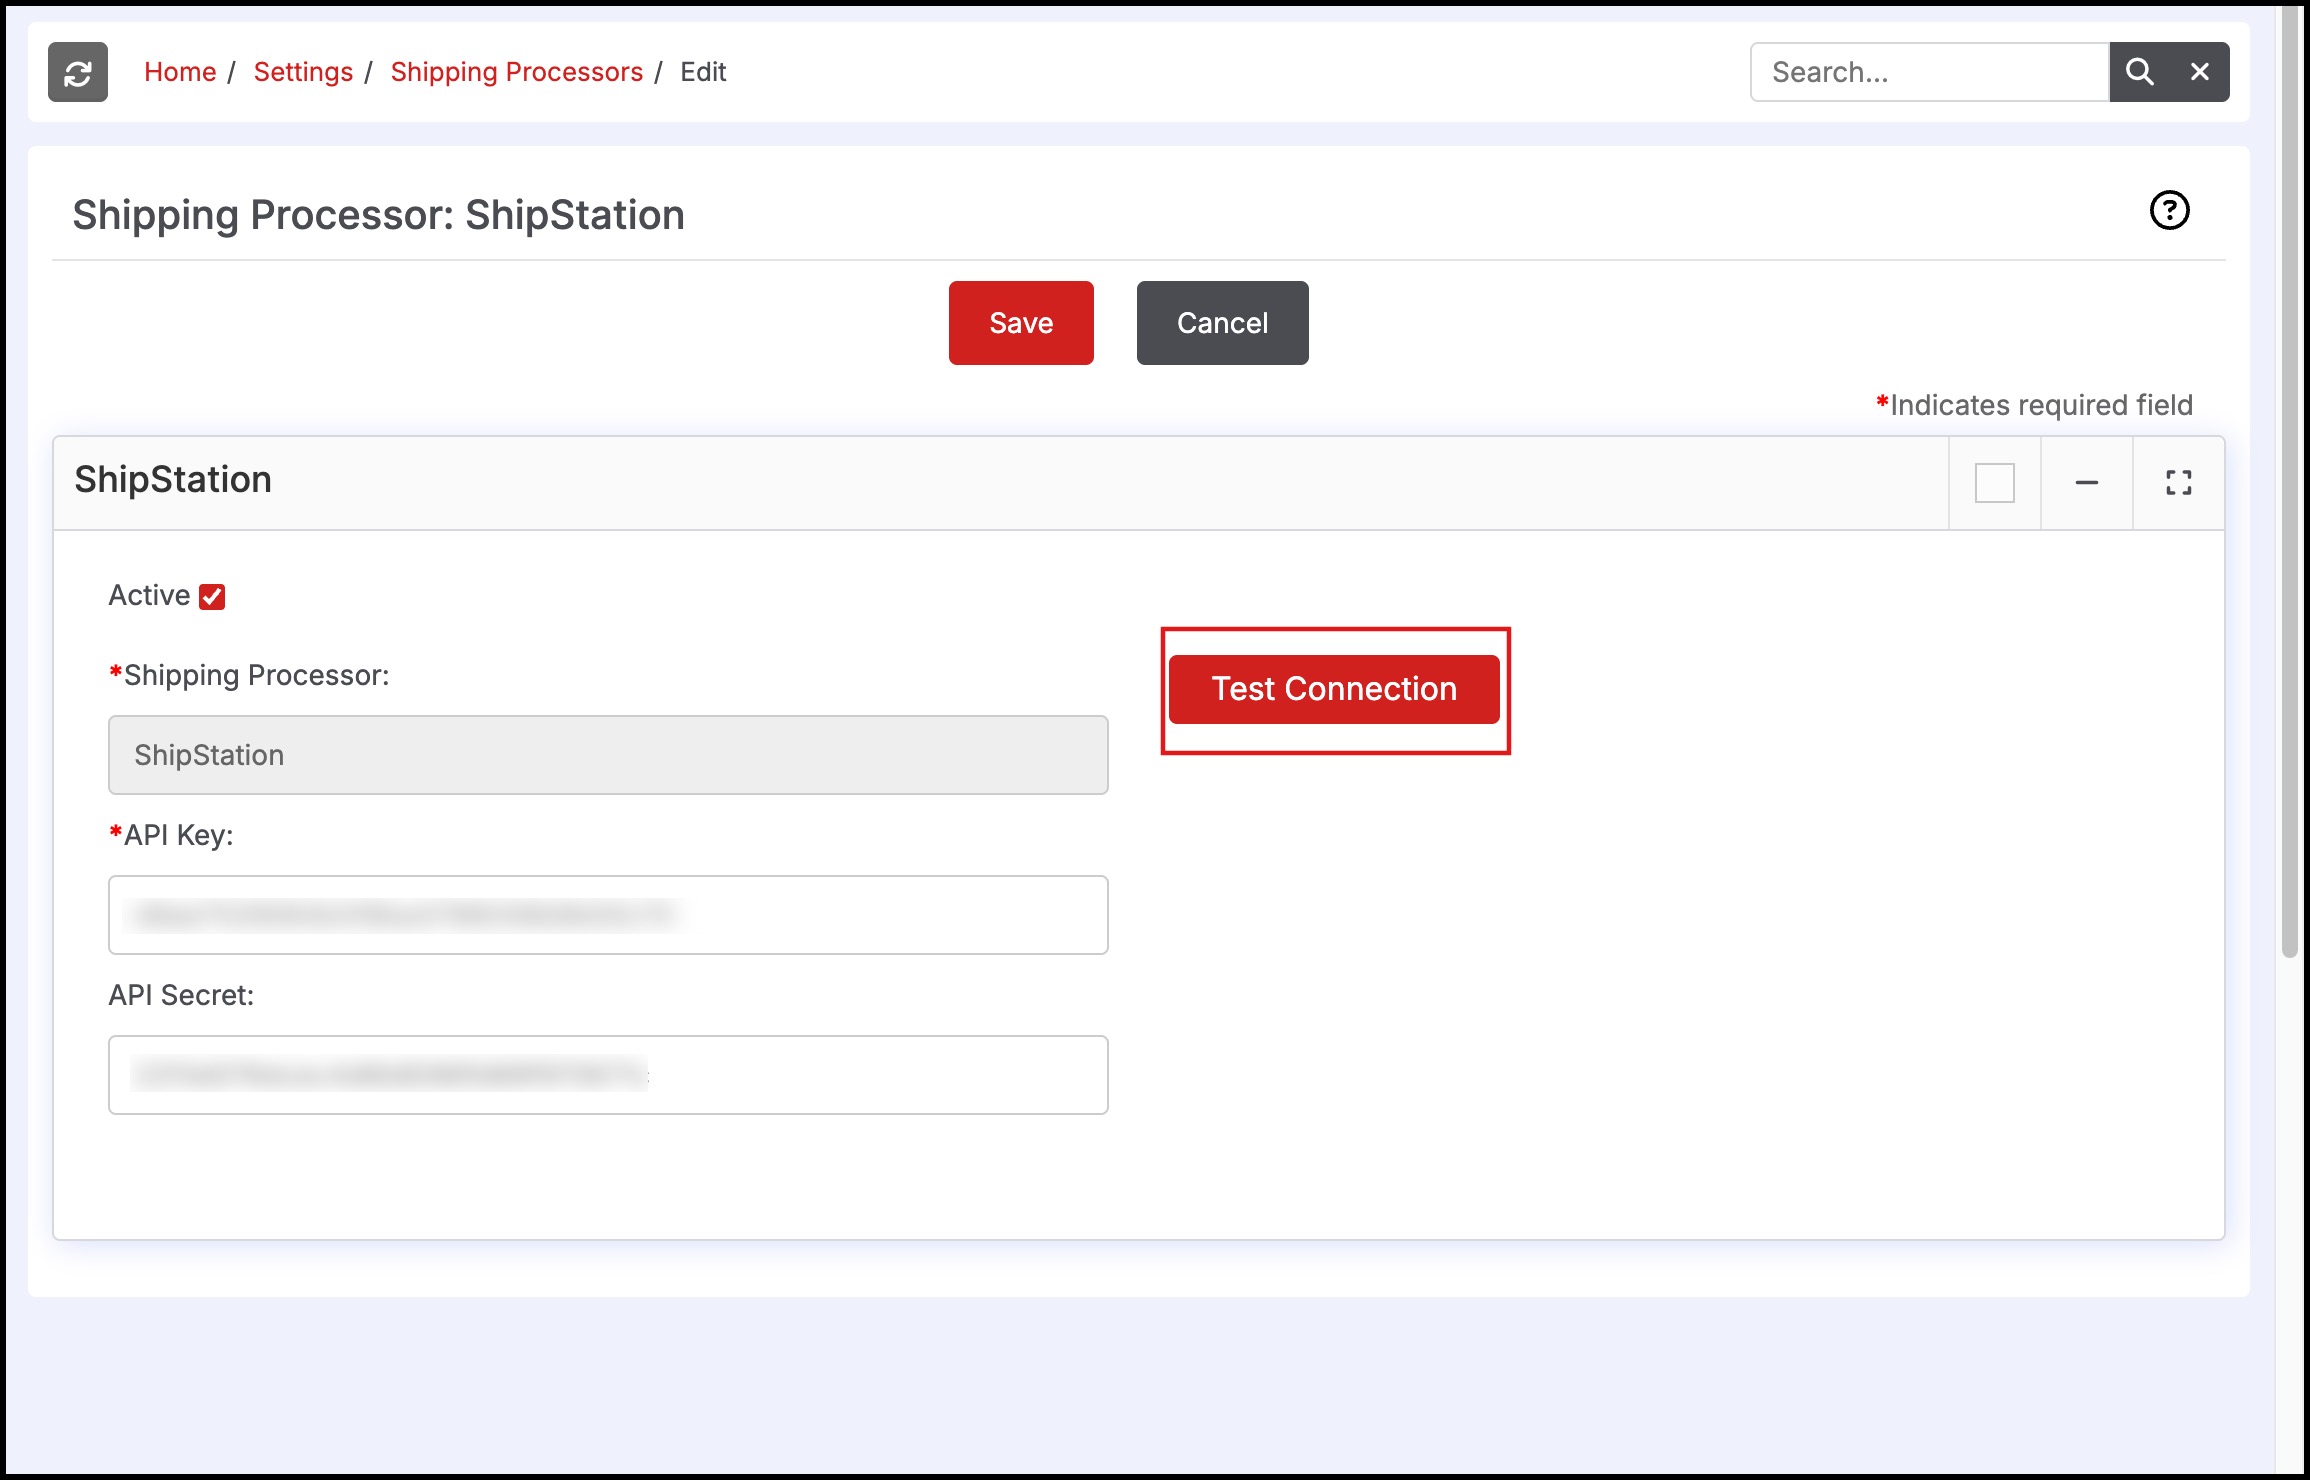
Task: Focus the Search input field
Action: point(1929,72)
